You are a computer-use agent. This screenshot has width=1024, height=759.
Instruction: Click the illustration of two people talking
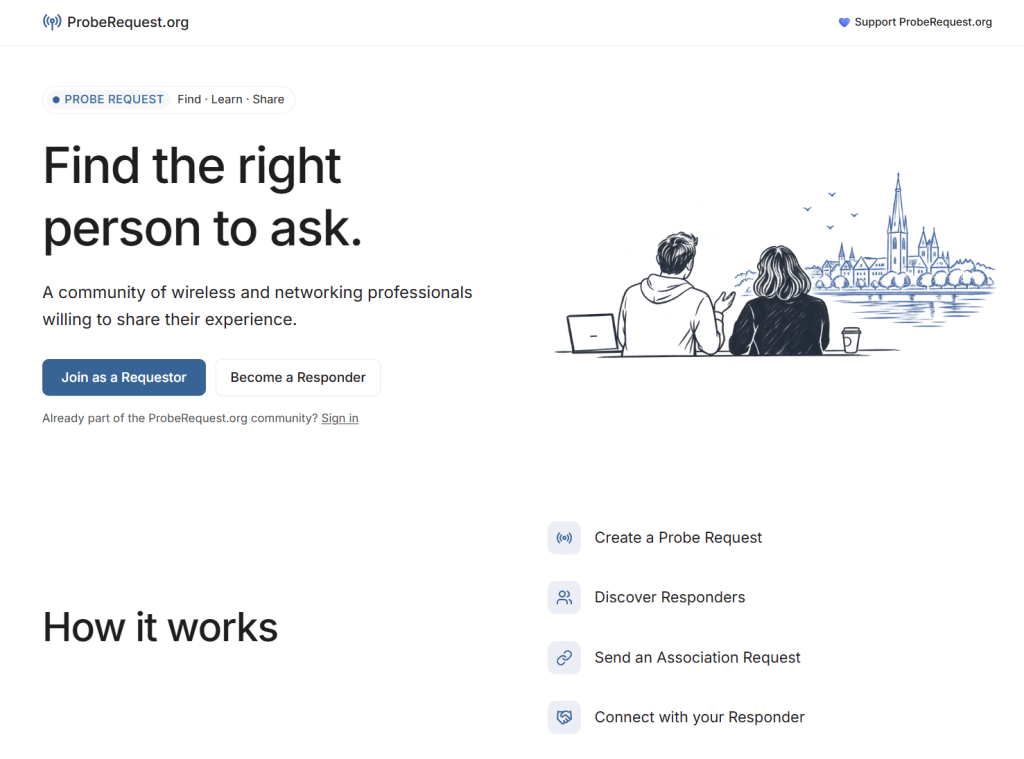775,265
